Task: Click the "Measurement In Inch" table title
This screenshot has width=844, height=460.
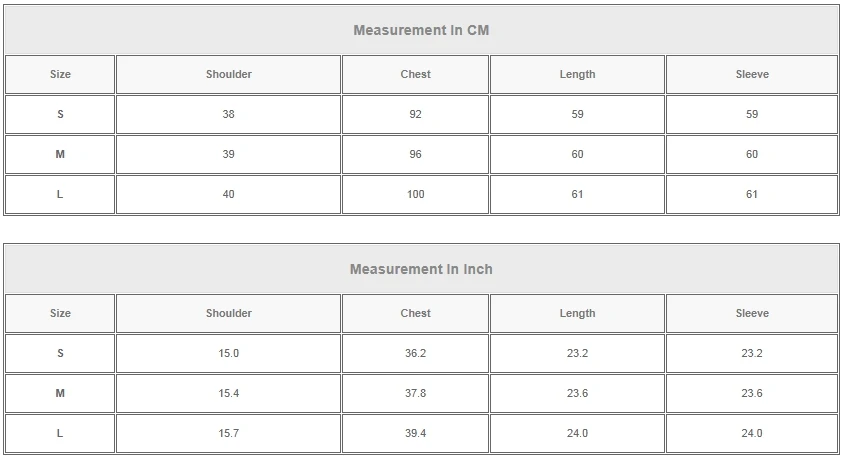Action: (421, 269)
